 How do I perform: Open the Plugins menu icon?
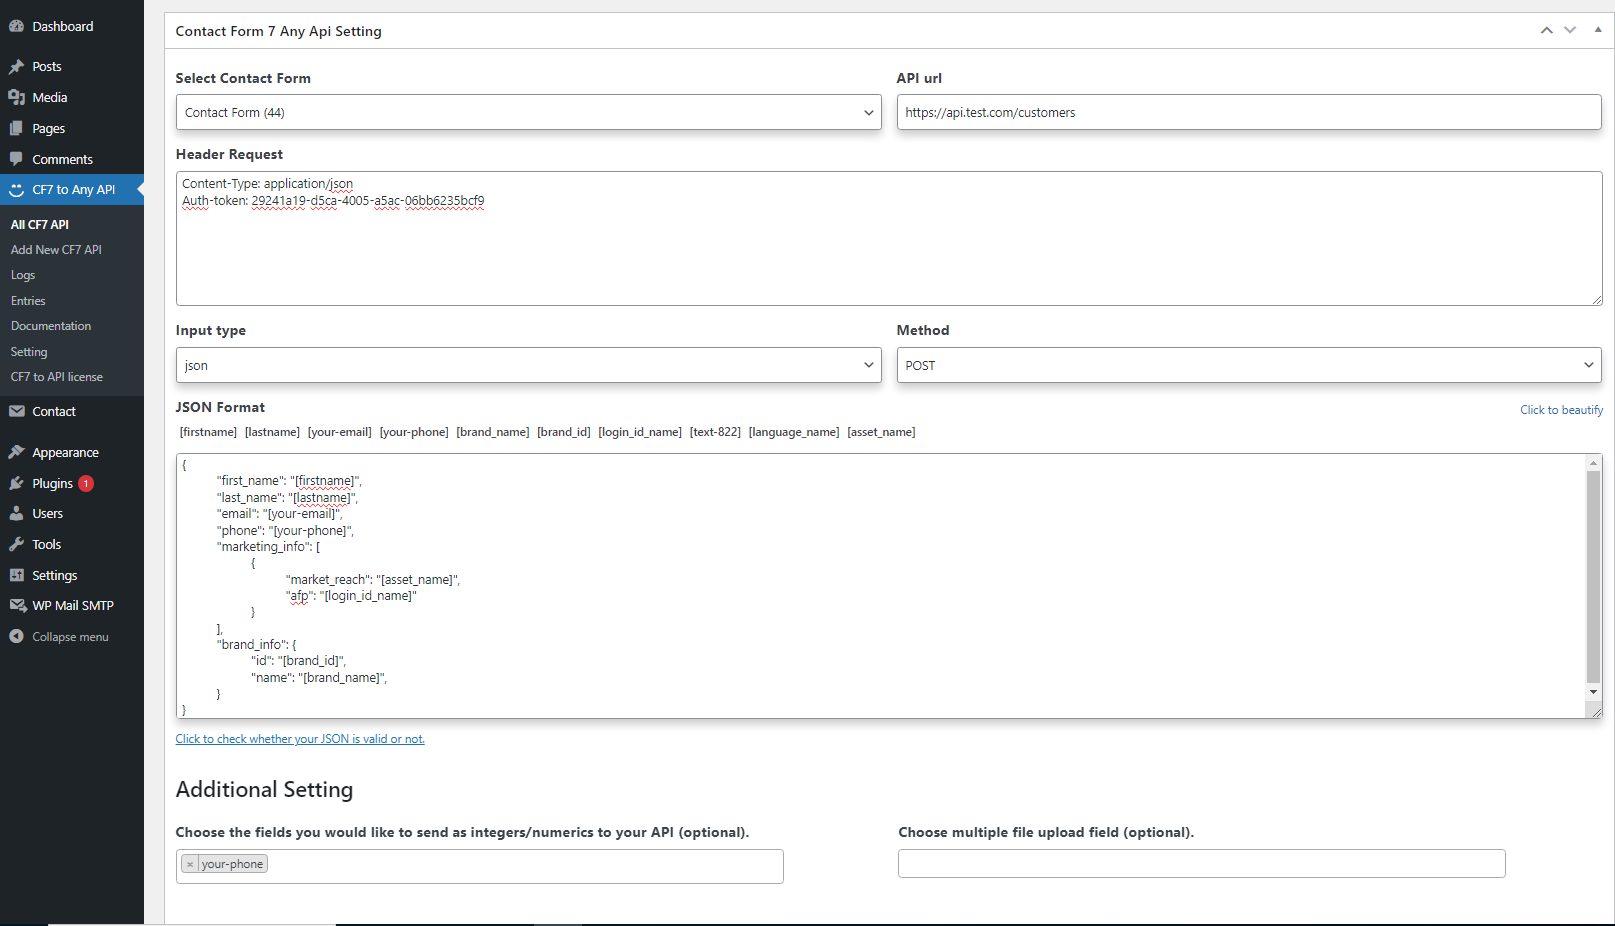[16, 483]
